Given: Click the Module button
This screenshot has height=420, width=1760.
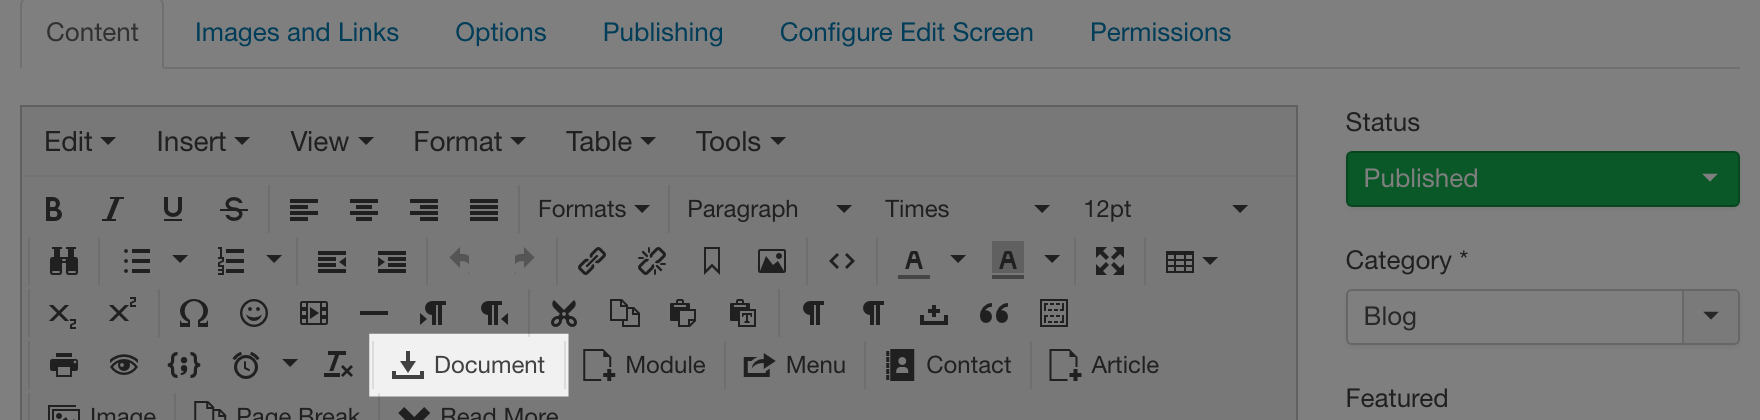Looking at the screenshot, I should [x=645, y=366].
